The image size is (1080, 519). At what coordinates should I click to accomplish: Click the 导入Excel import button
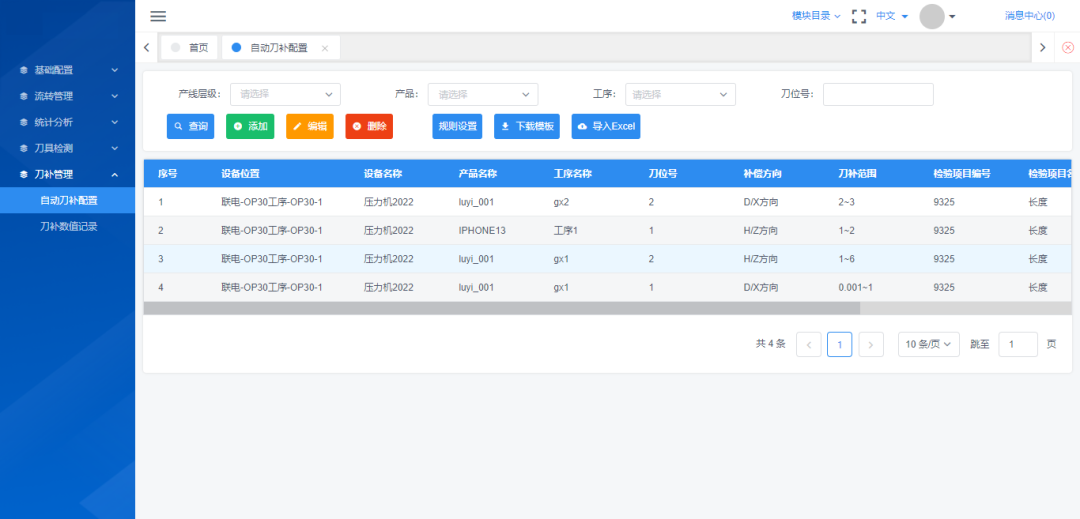[x=606, y=127]
